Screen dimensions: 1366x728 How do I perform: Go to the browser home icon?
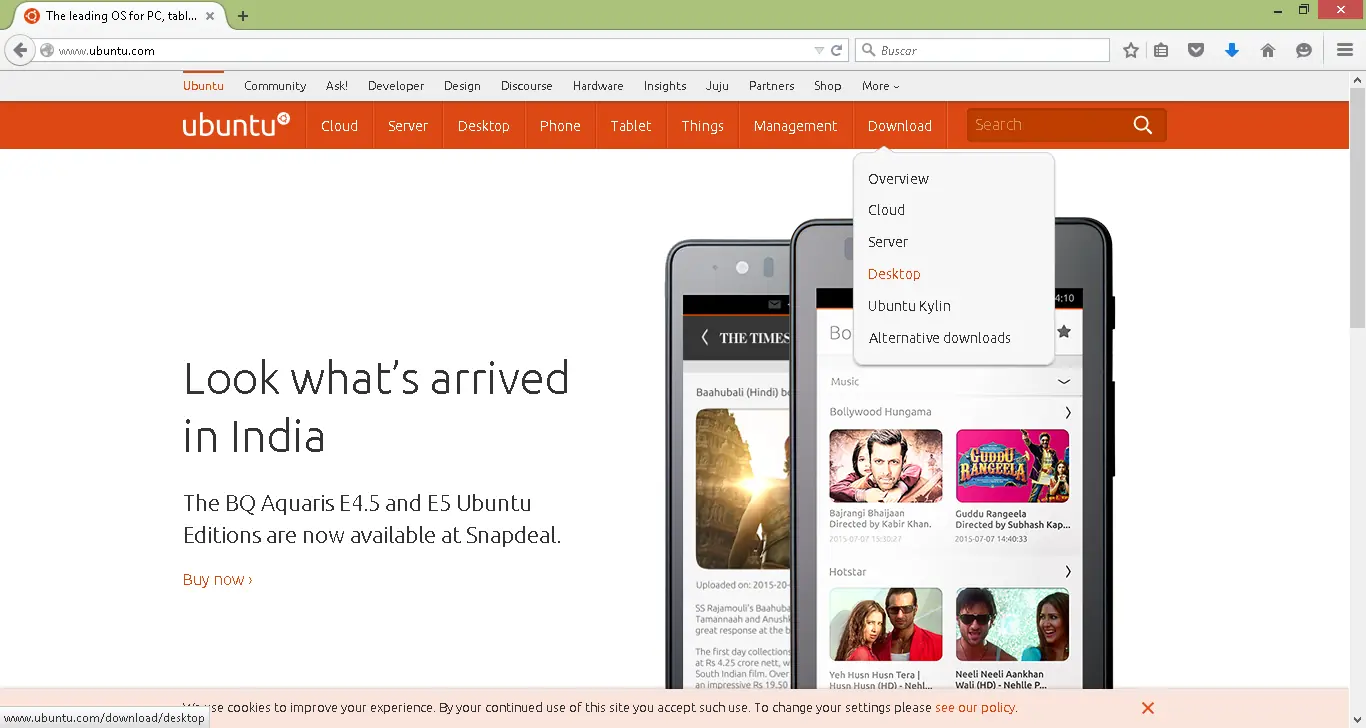[x=1268, y=50]
